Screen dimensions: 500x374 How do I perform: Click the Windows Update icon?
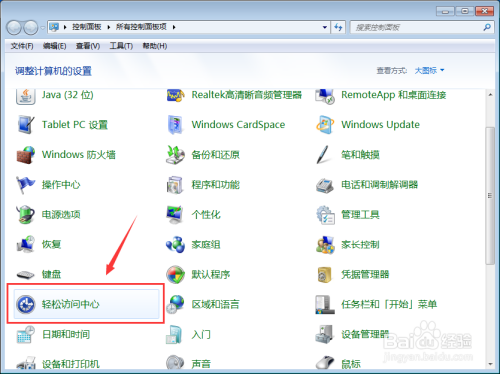(325, 125)
